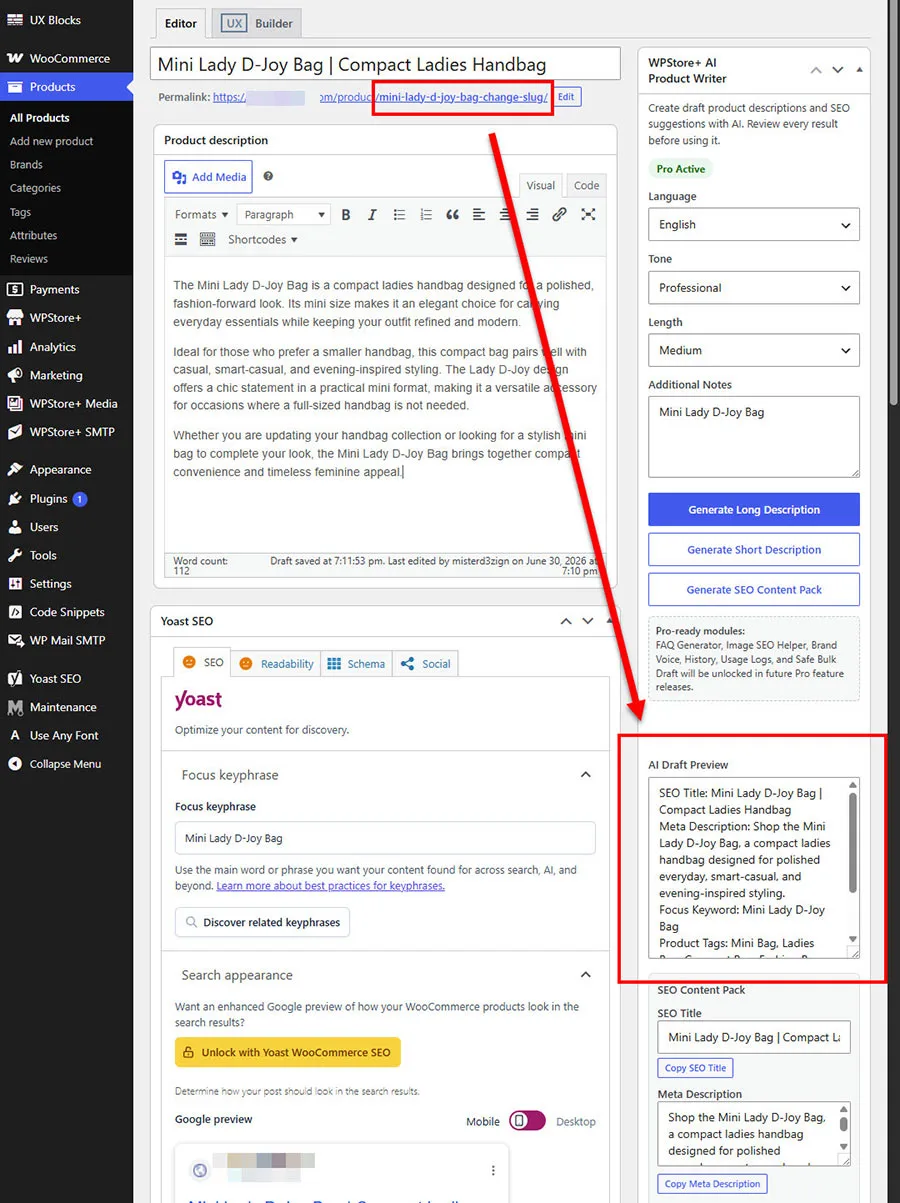Image resolution: width=900 pixels, height=1203 pixels.
Task: Click the Generate SEO Content Pack button
Action: tap(754, 589)
